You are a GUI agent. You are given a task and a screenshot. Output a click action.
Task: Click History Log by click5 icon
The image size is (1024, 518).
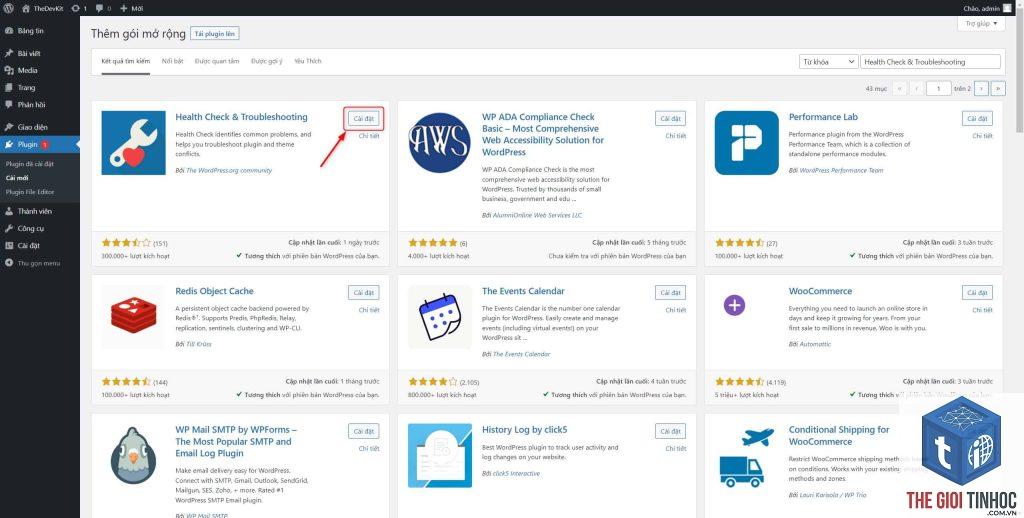(x=440, y=455)
